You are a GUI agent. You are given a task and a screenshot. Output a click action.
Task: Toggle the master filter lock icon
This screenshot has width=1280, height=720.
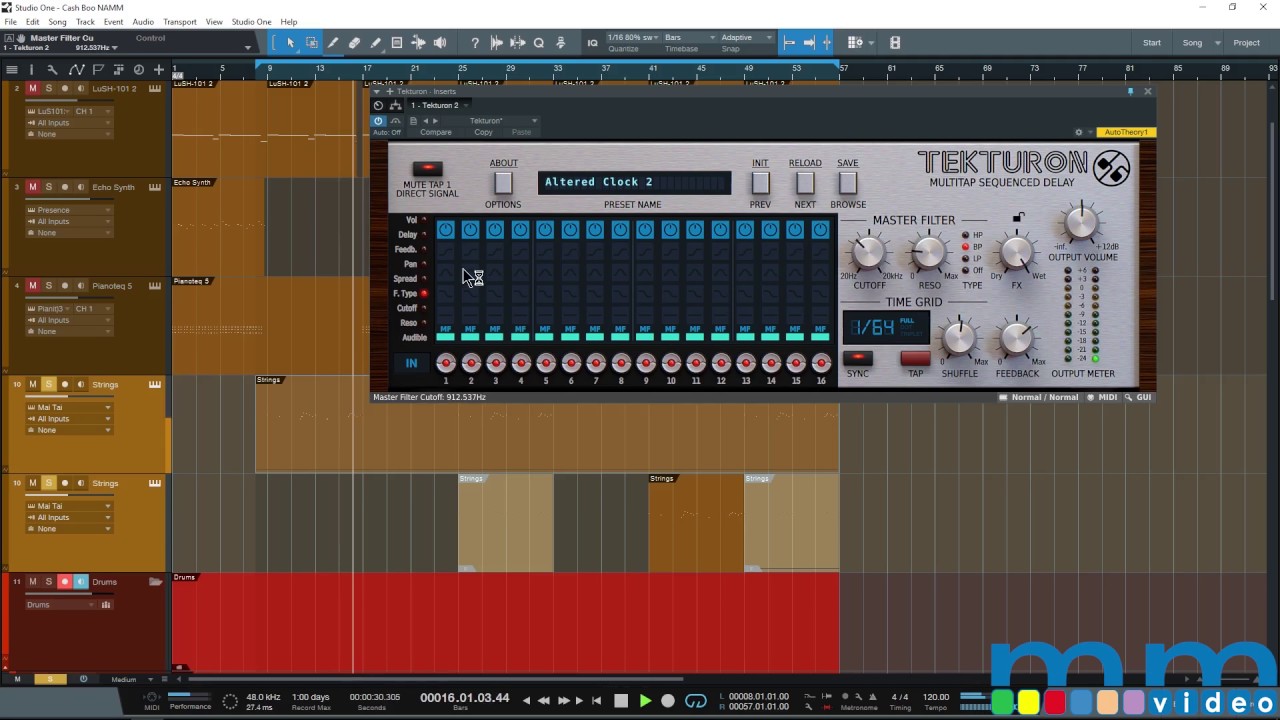pyautogui.click(x=1018, y=217)
